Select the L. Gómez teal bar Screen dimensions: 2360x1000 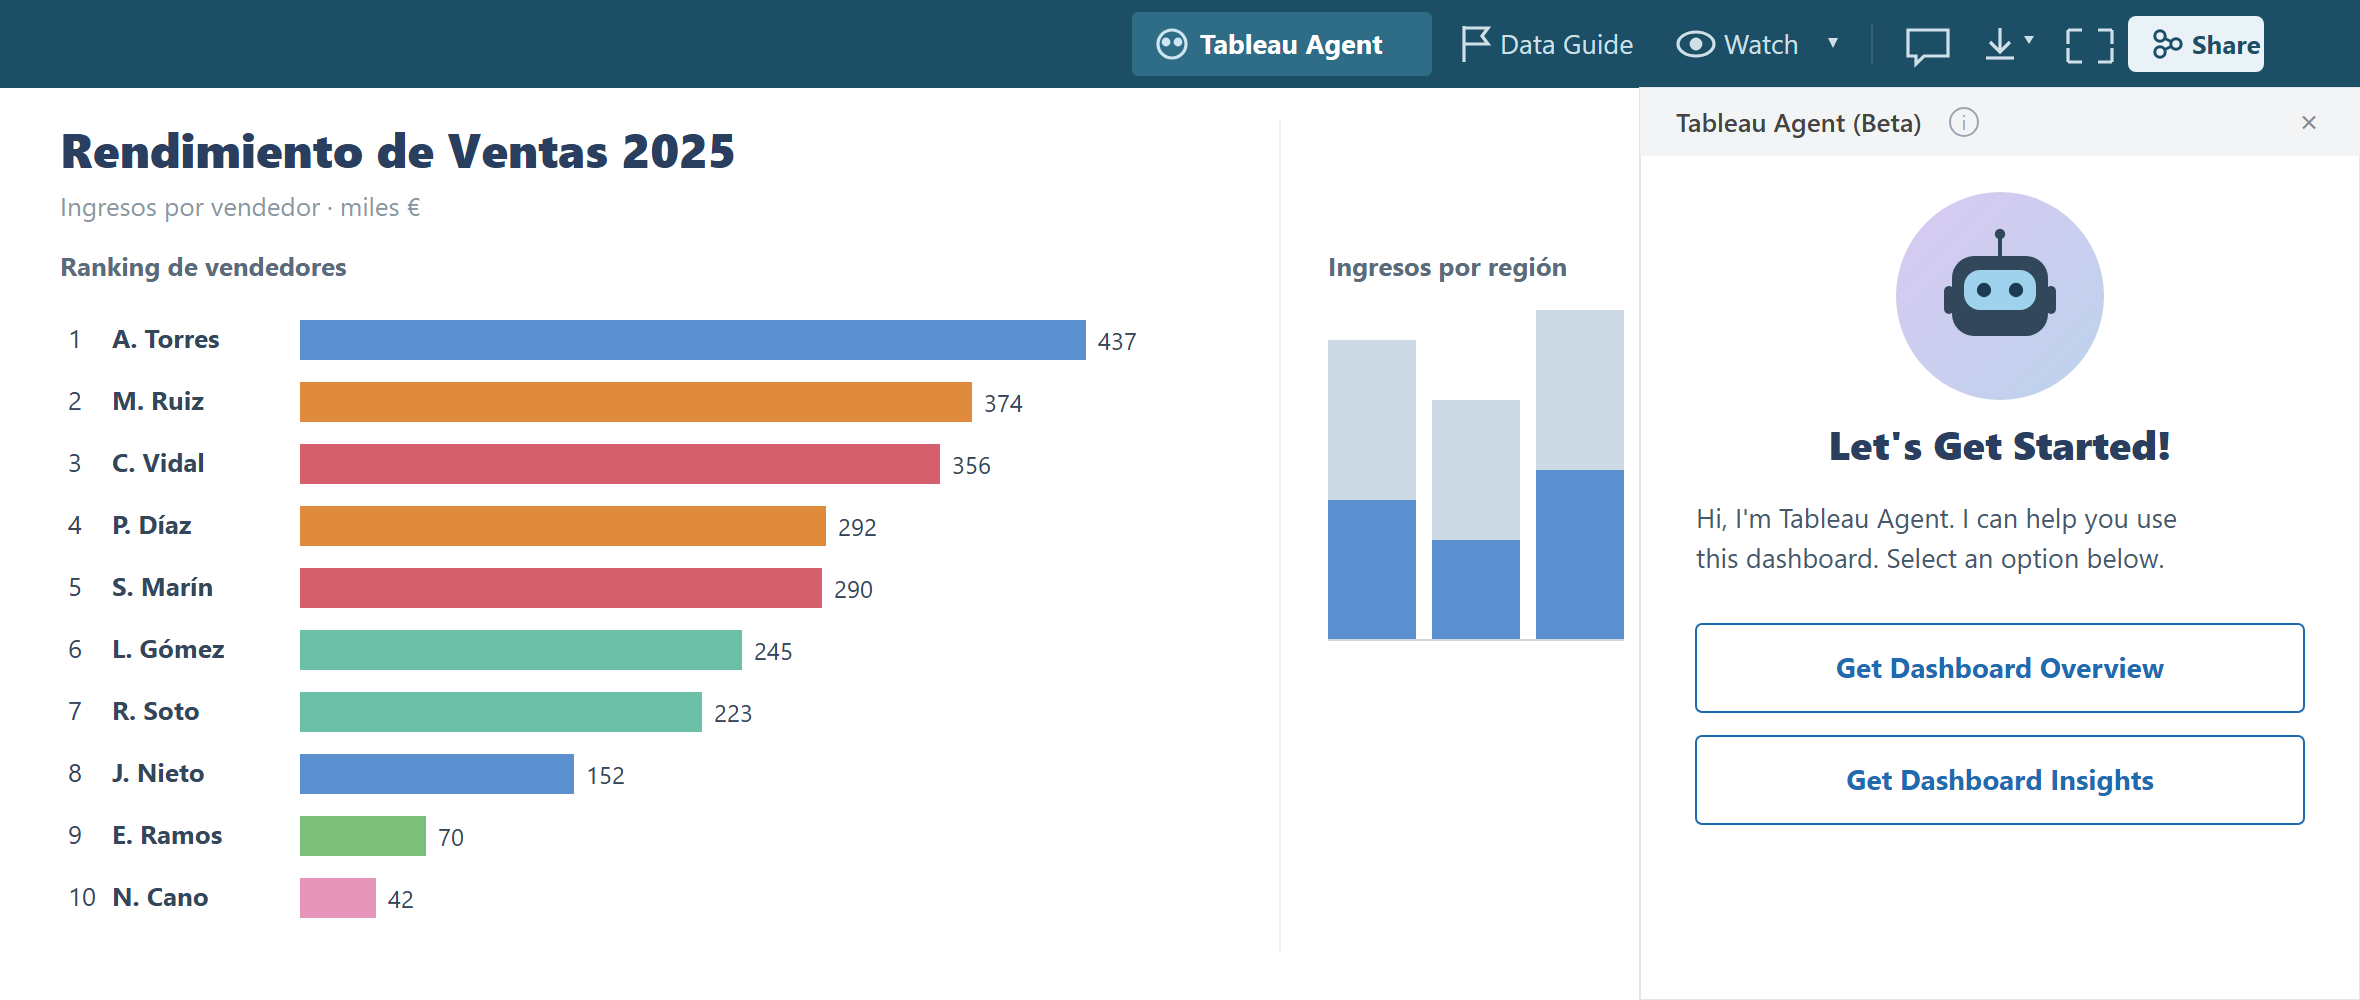pyautogui.click(x=521, y=650)
